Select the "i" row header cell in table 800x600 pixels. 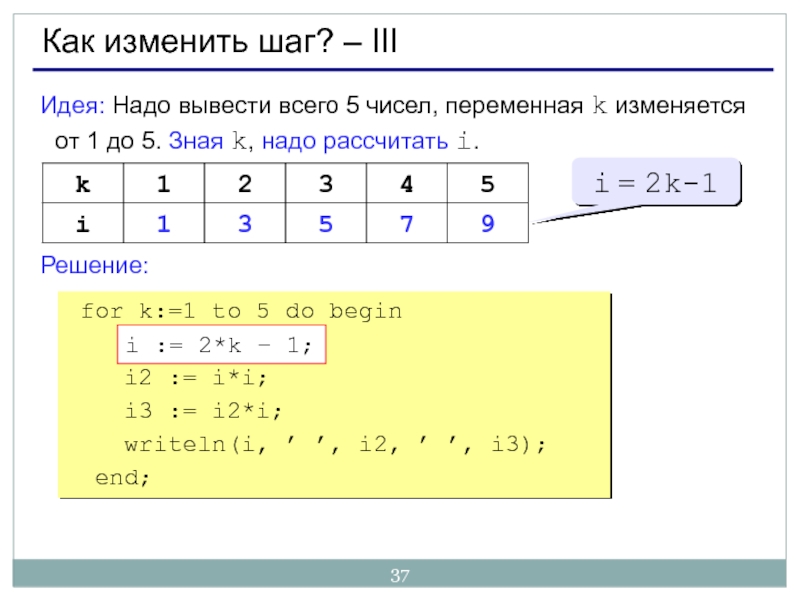click(81, 224)
